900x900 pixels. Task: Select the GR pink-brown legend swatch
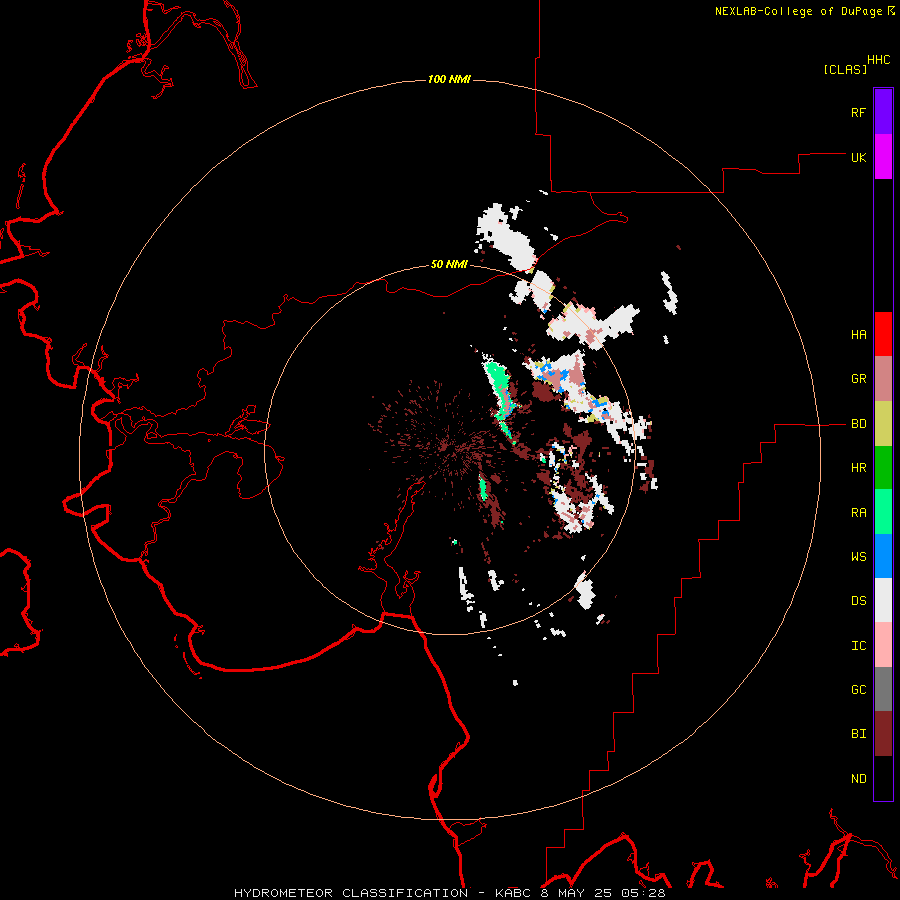tap(883, 379)
